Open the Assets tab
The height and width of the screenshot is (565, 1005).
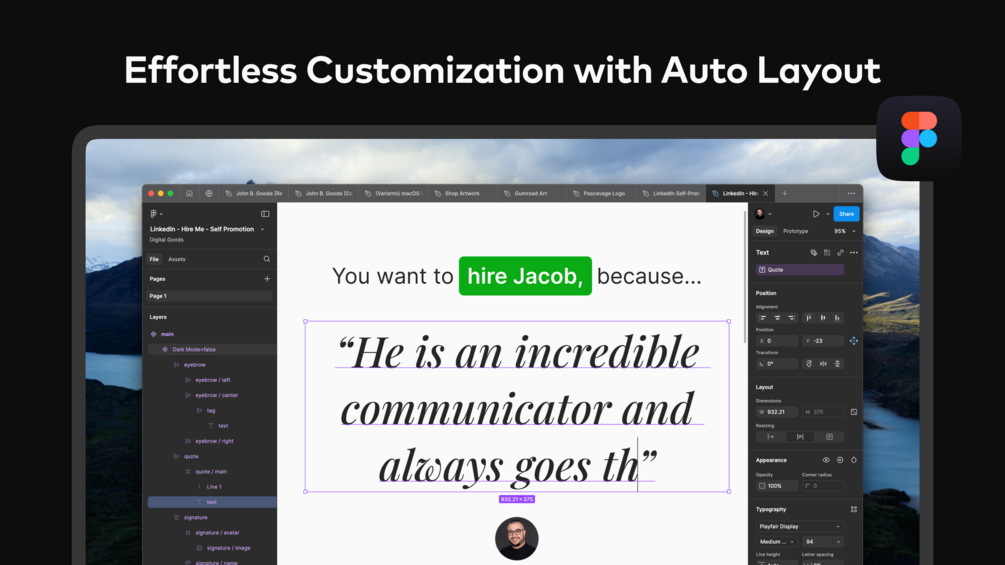click(177, 259)
